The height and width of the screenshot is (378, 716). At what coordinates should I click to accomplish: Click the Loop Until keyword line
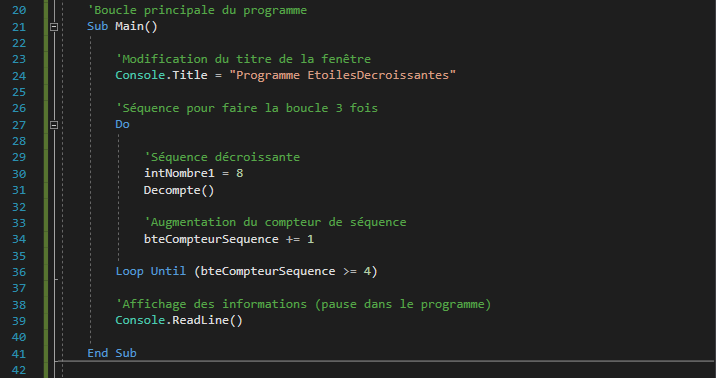pyautogui.click(x=247, y=272)
